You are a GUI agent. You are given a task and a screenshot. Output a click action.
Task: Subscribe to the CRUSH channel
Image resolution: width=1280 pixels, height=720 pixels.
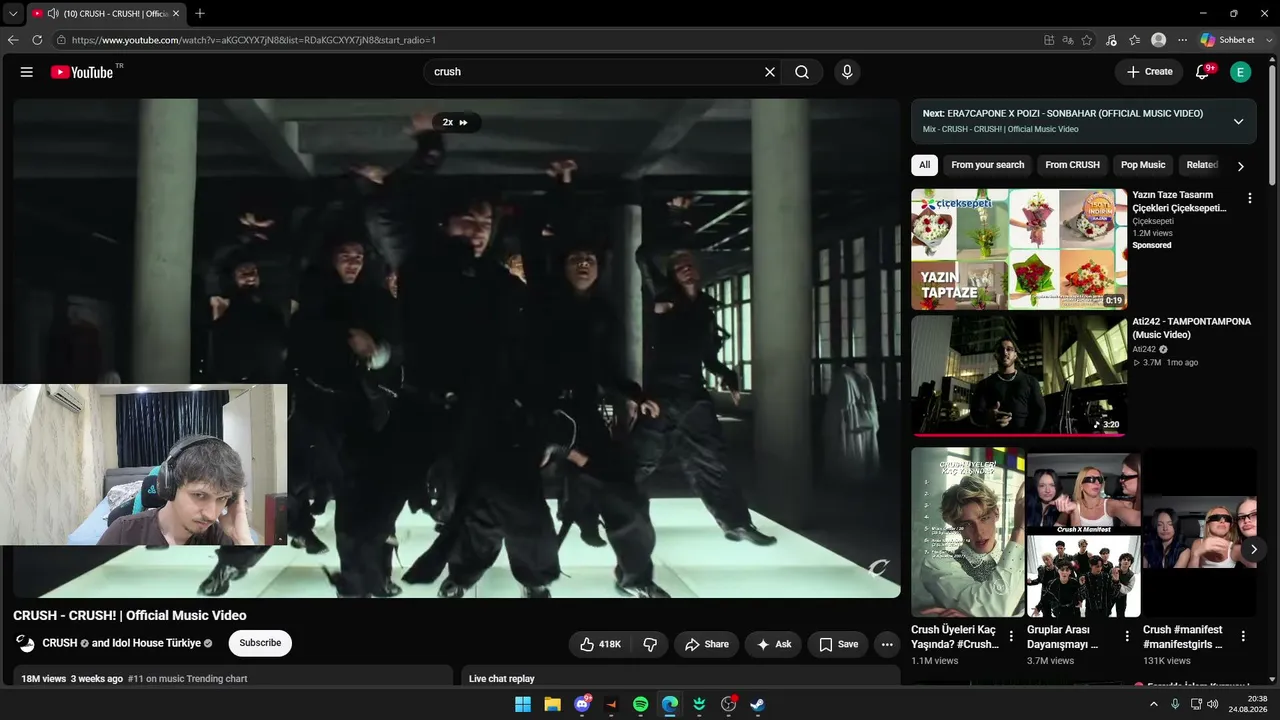(x=260, y=643)
